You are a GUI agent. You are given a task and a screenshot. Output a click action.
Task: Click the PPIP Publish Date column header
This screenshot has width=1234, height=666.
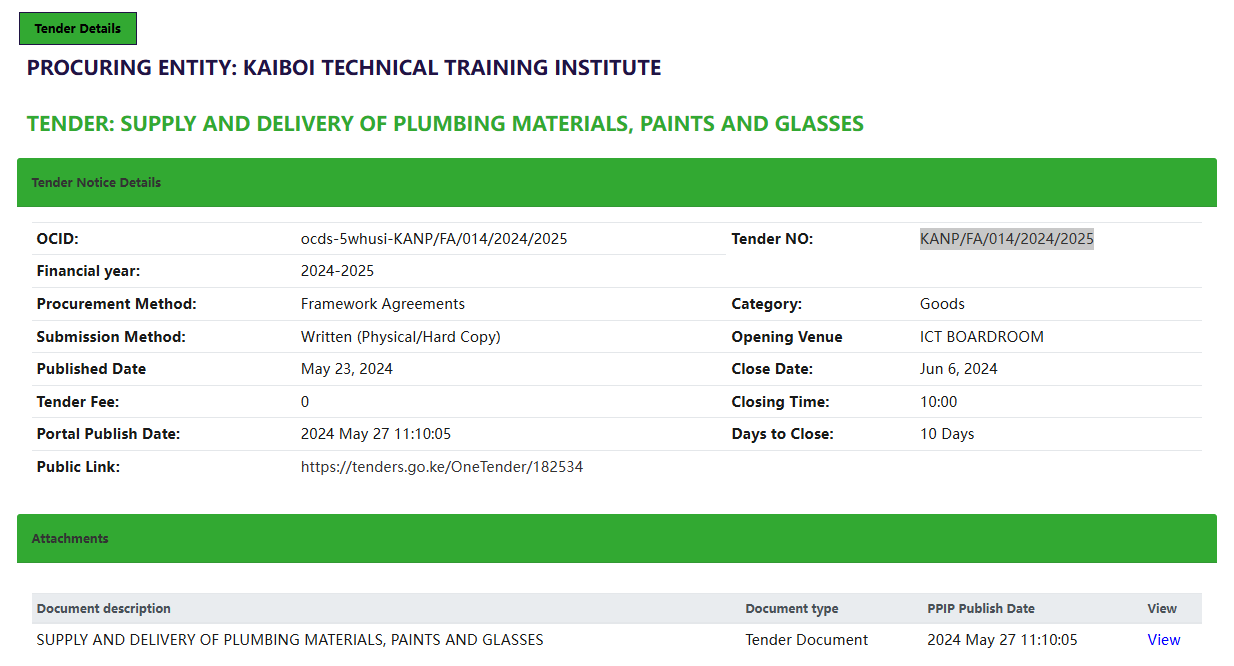tap(981, 608)
